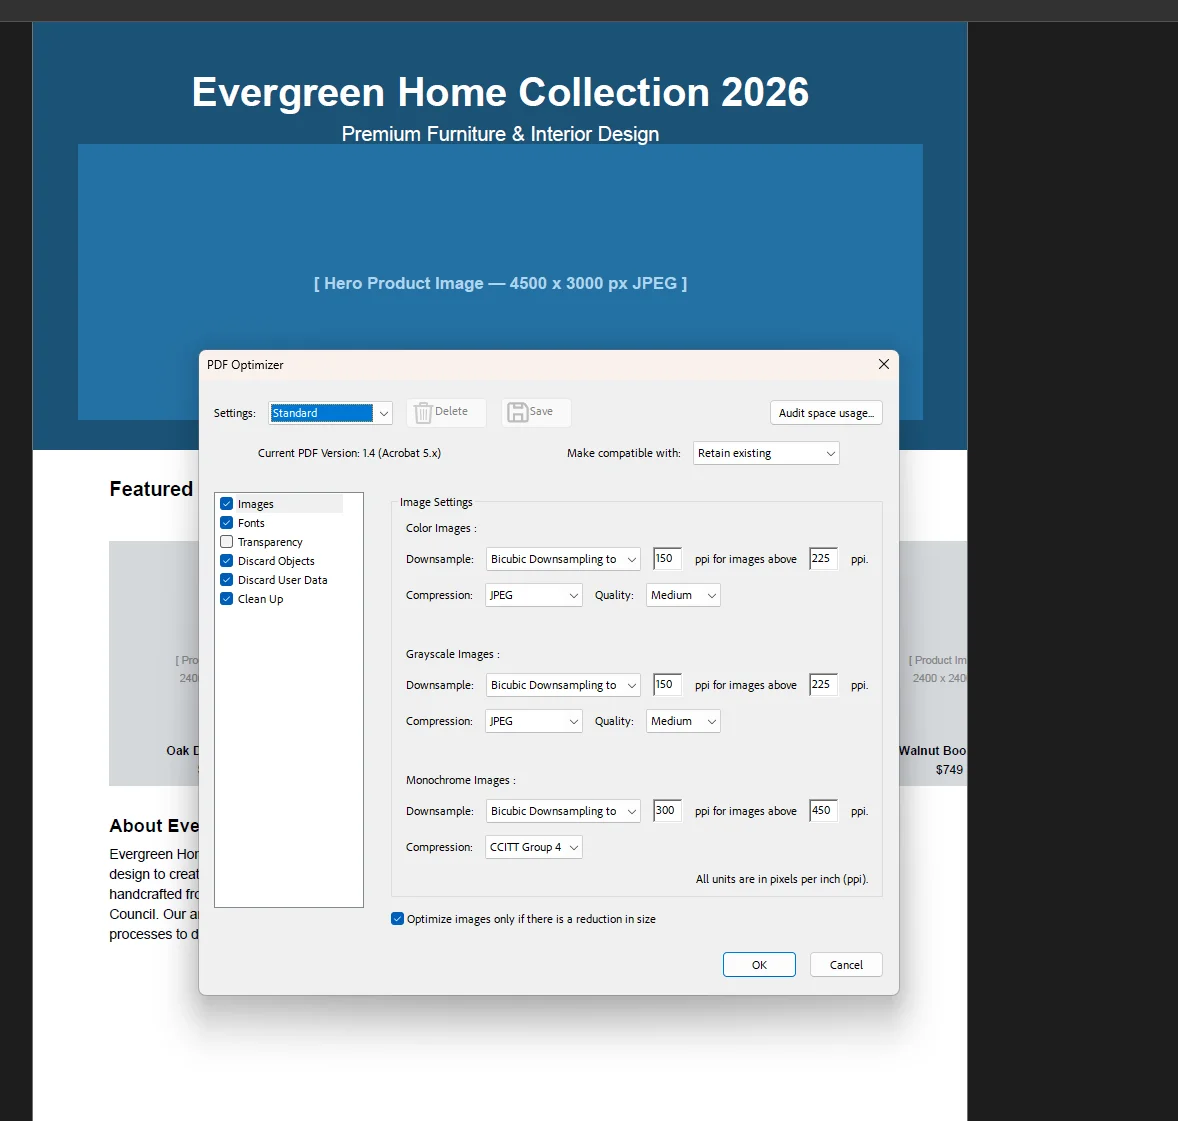Click the Audit space usage button
Screen dimensions: 1178x1121
tap(826, 412)
